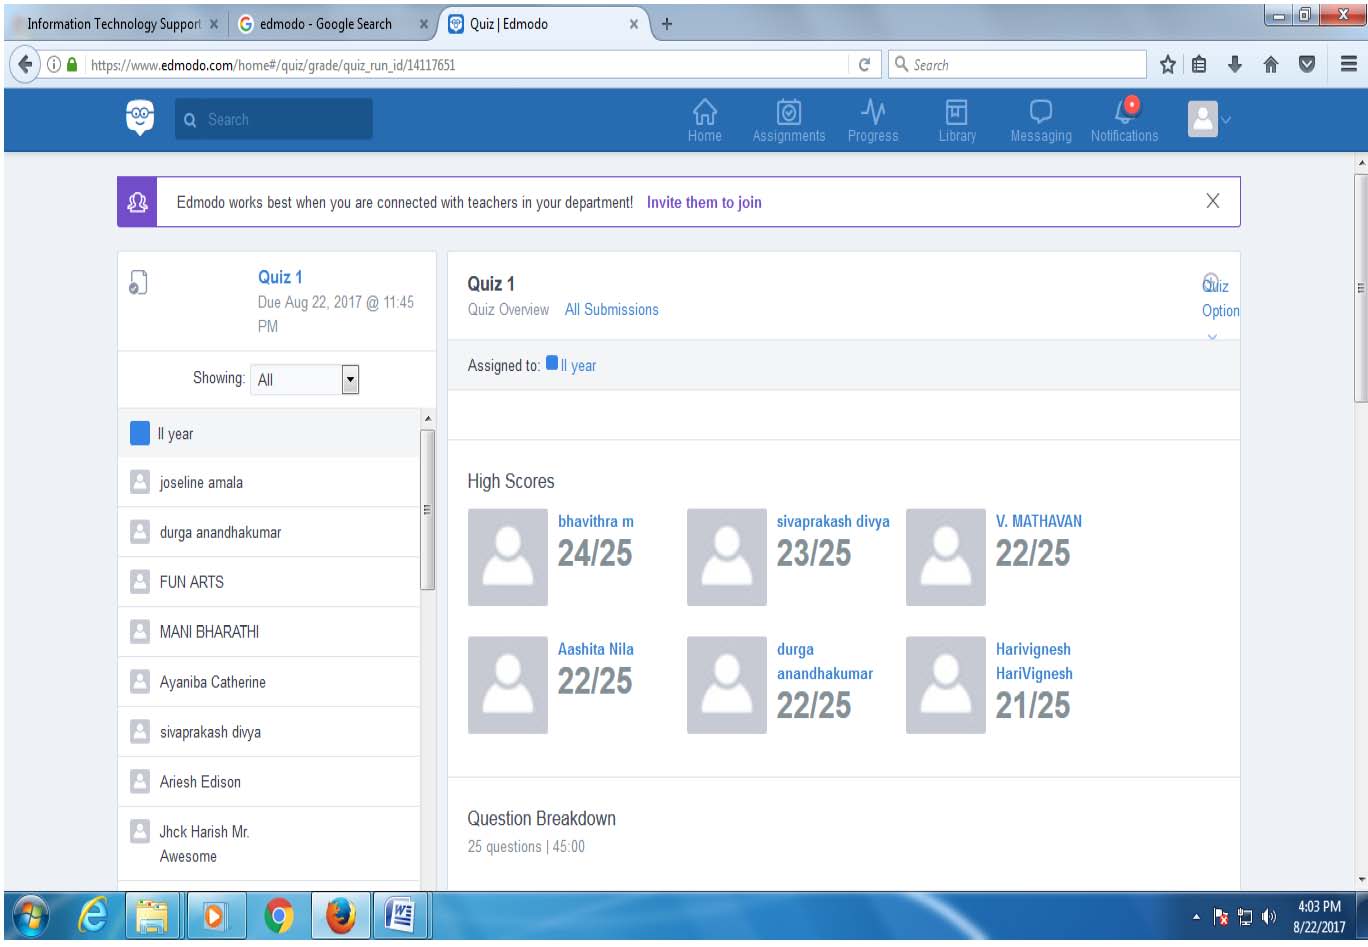Select sivaprakash divya in student list

click(x=268, y=732)
